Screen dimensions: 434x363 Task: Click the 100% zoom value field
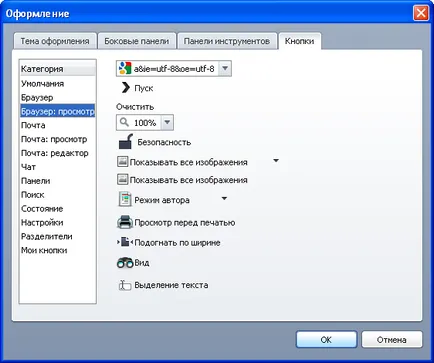click(x=145, y=123)
